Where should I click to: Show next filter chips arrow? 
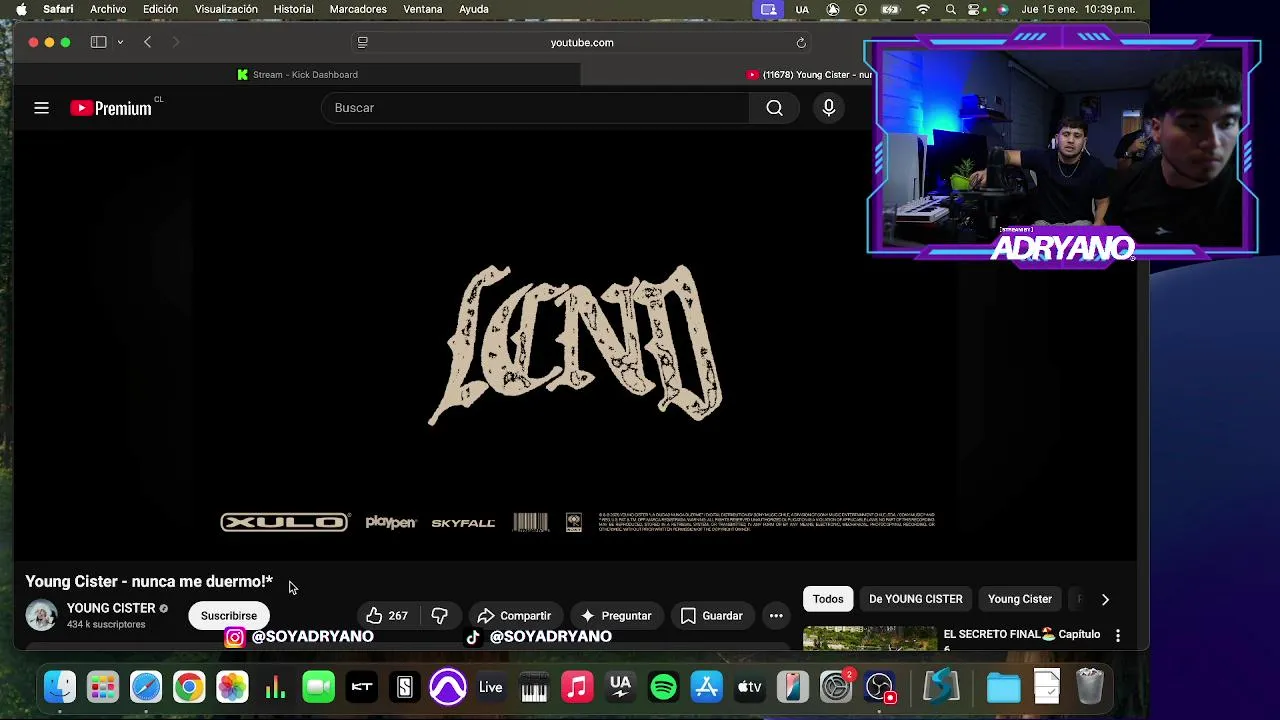tap(1105, 599)
